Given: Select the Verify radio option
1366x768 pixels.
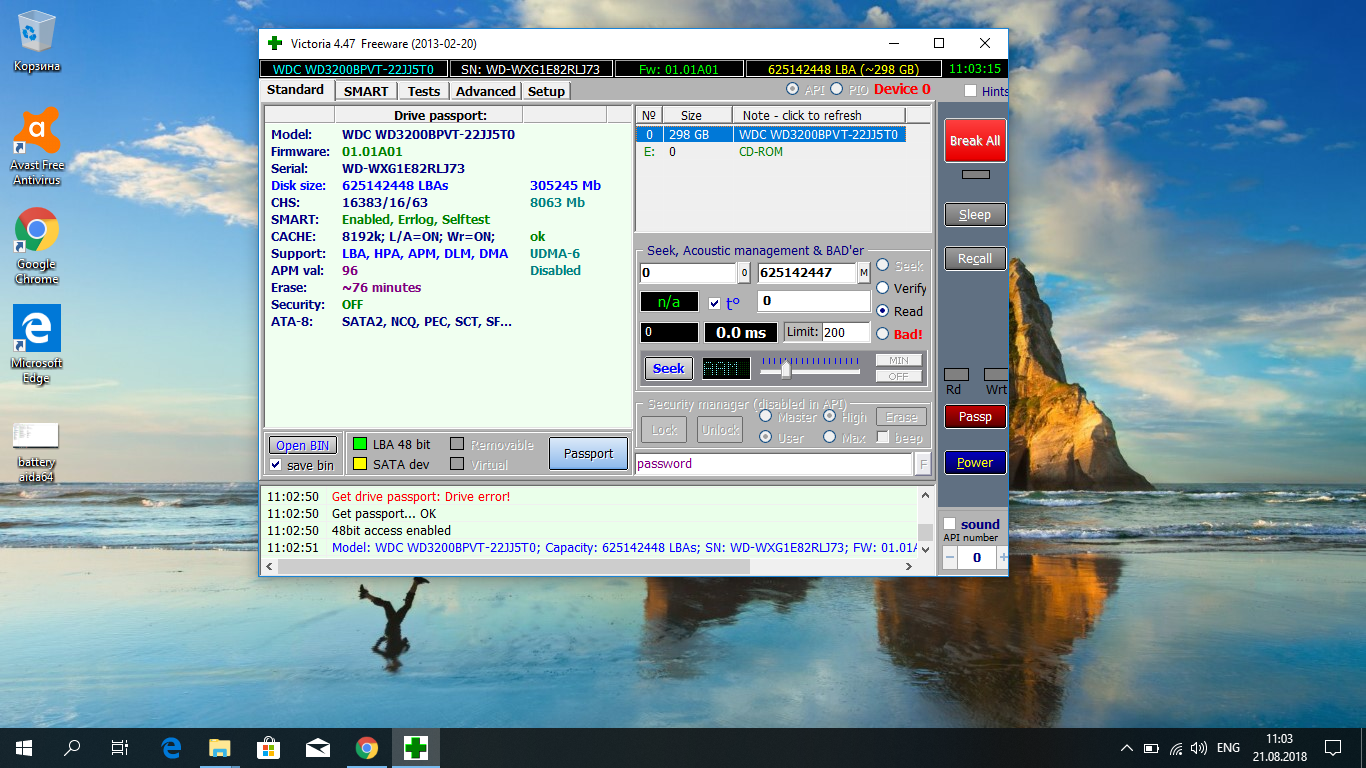Looking at the screenshot, I should [x=883, y=288].
